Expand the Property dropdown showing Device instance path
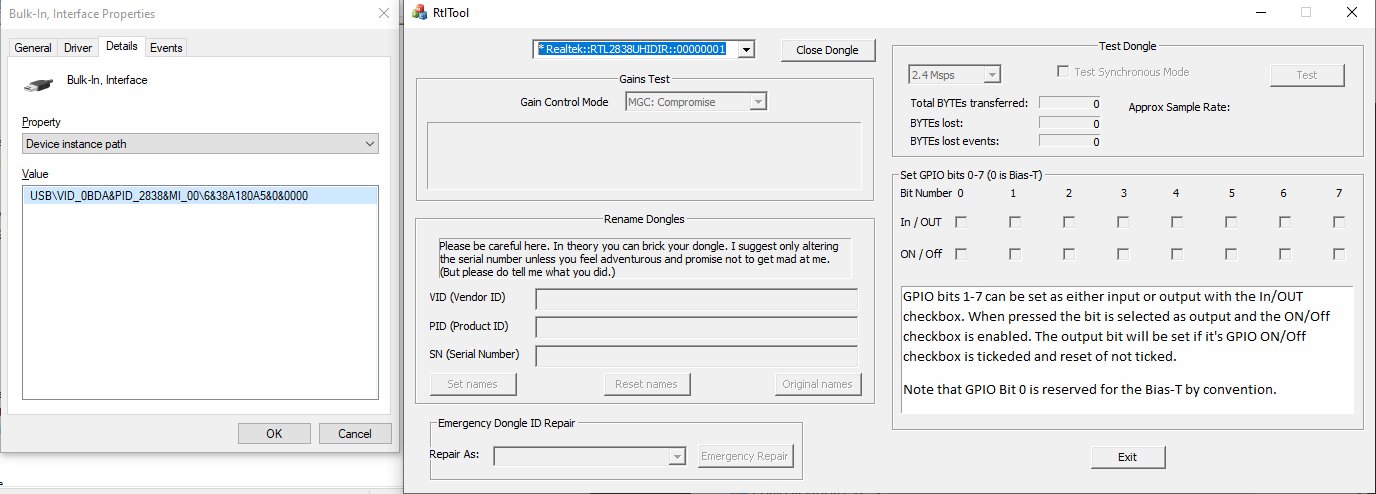Image resolution: width=1376 pixels, height=494 pixels. [x=200, y=144]
